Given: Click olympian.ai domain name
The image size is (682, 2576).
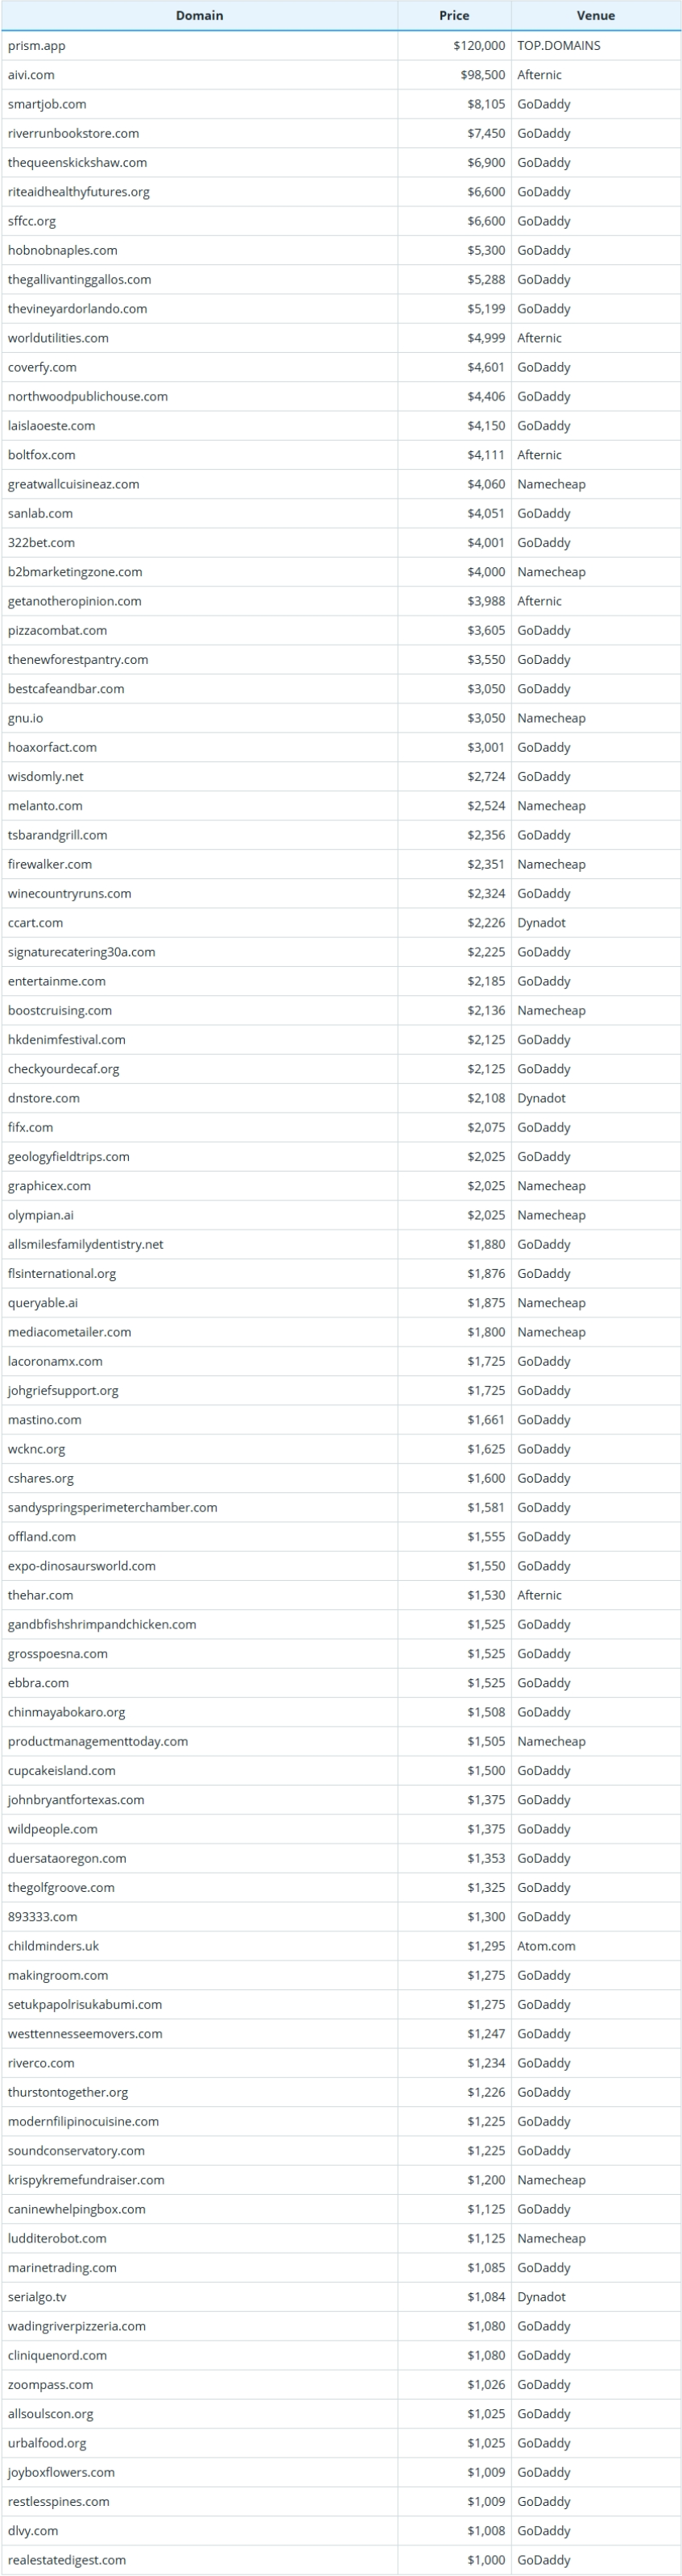Looking at the screenshot, I should click(x=41, y=1215).
